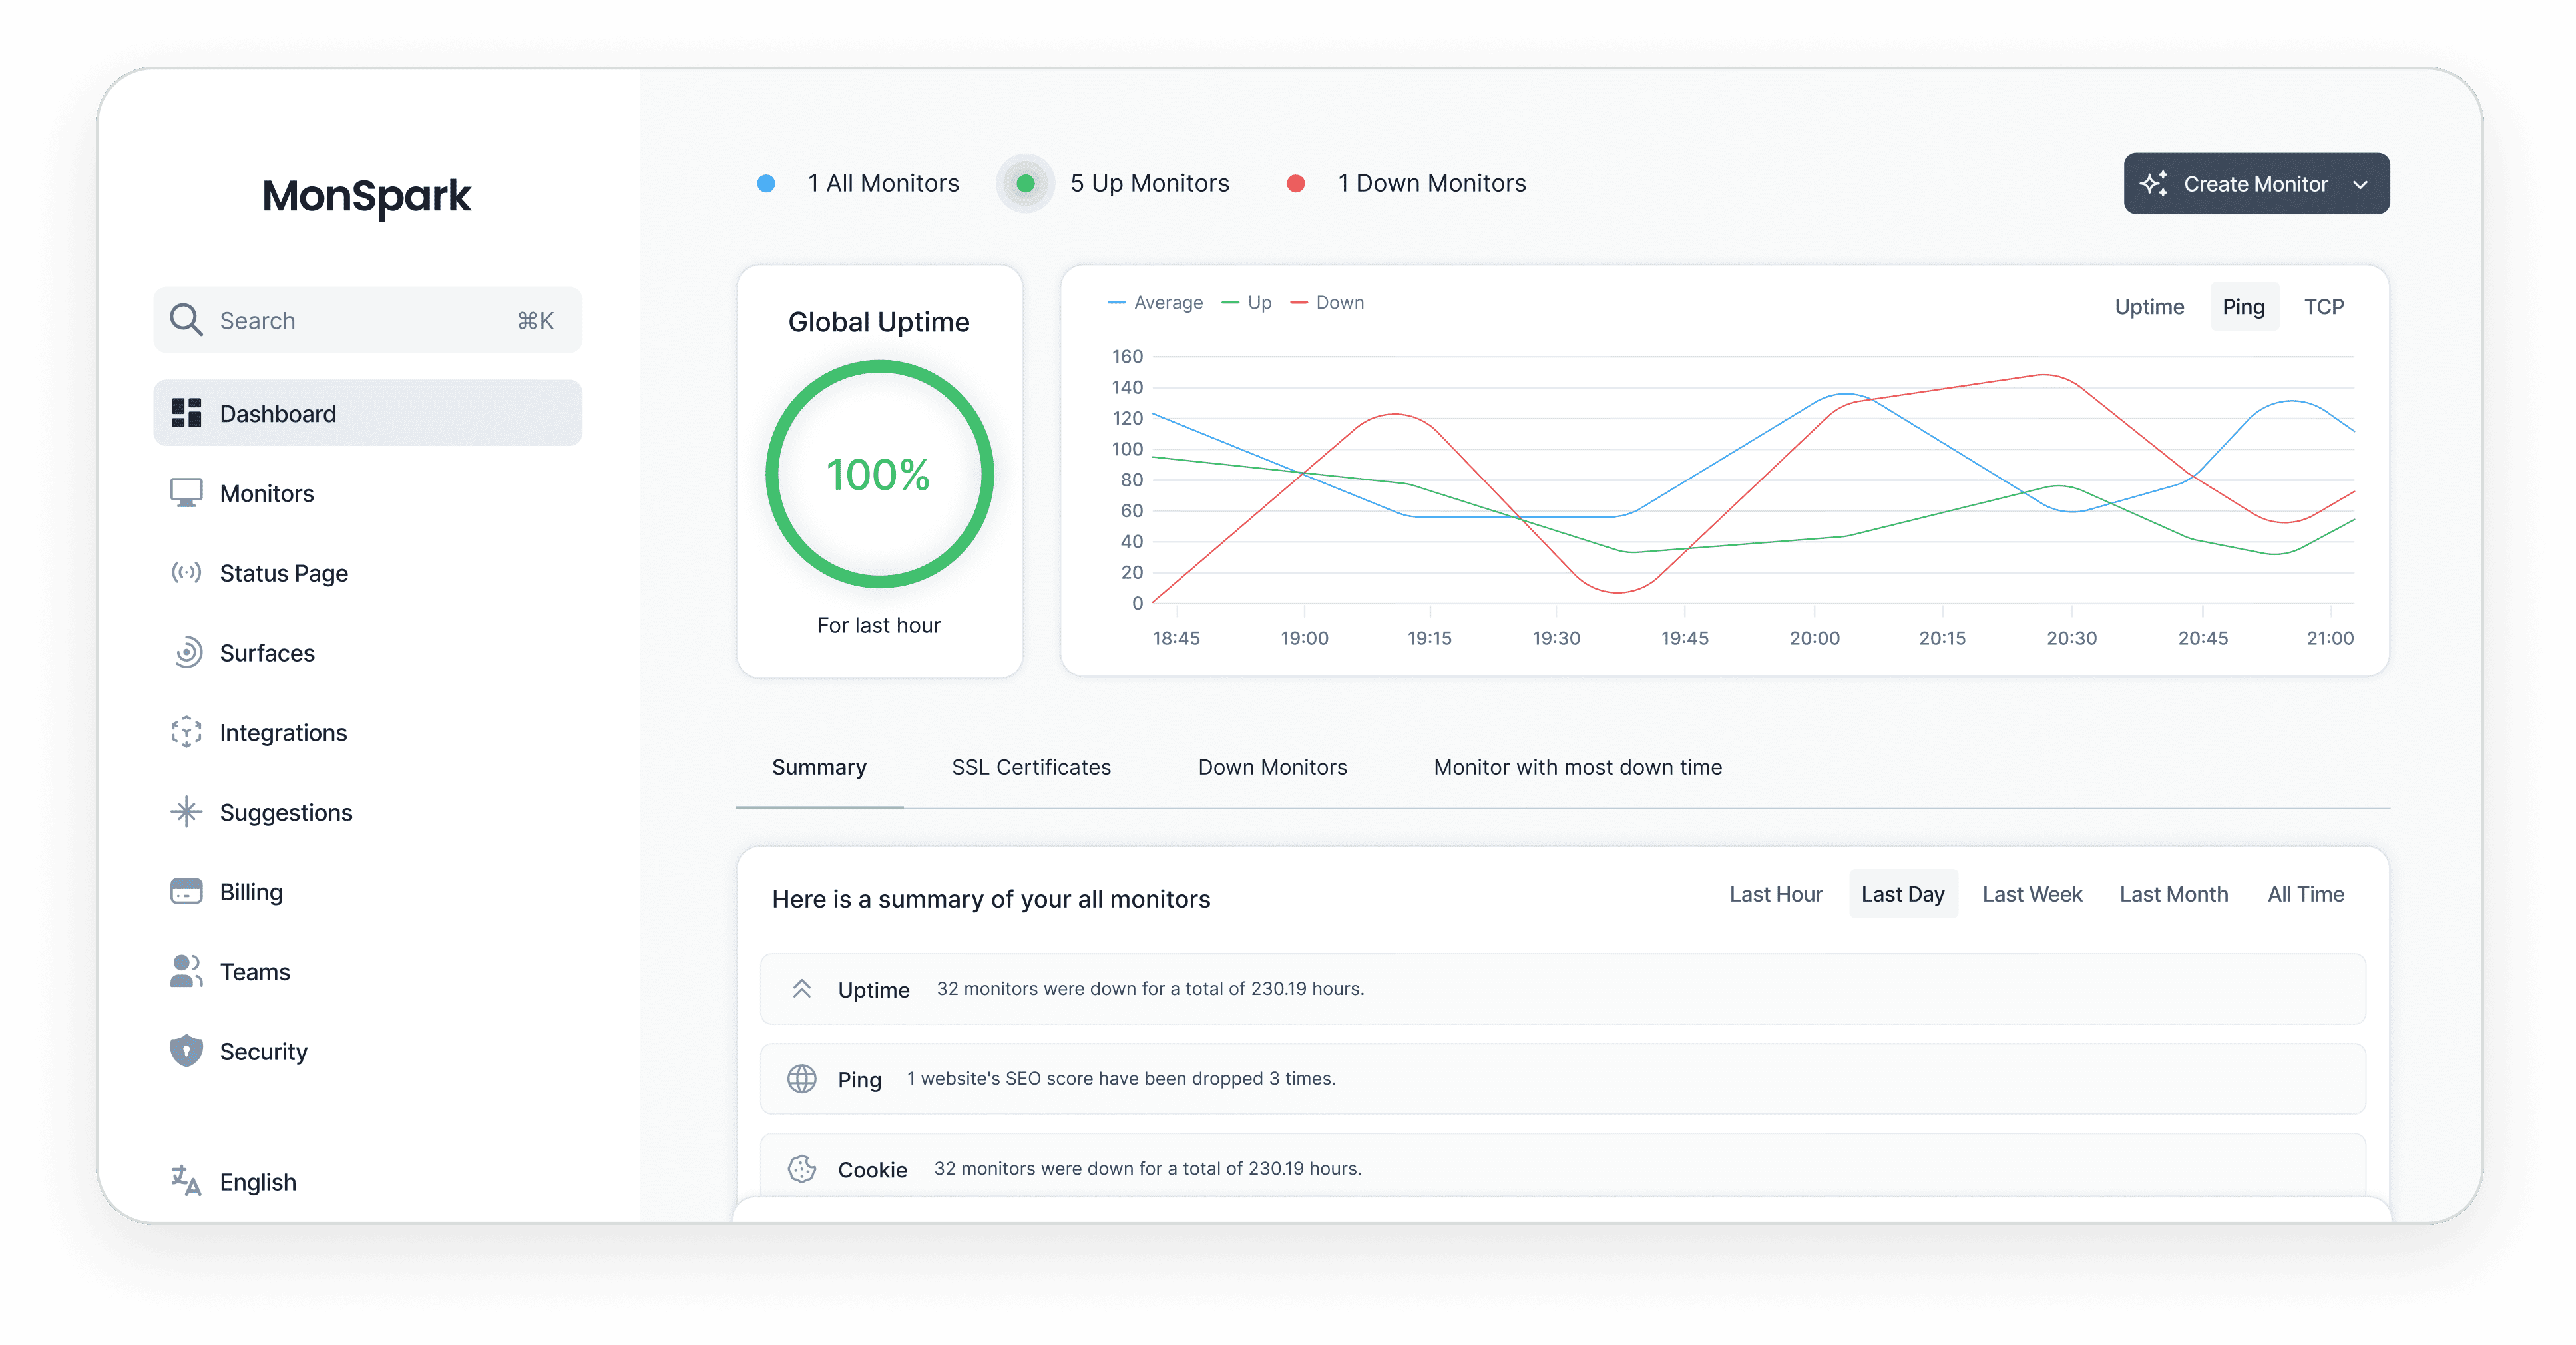Screen dimensions: 2576x1345
Task: Open Billing card icon
Action: click(x=186, y=892)
